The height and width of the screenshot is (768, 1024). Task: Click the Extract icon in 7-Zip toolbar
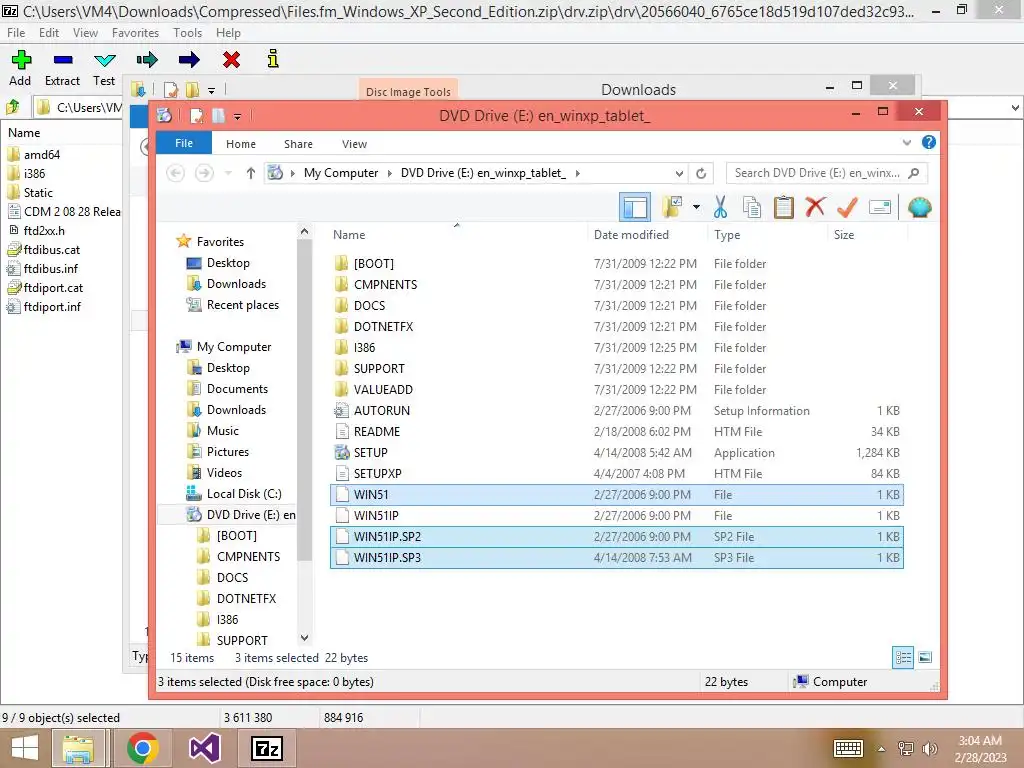tap(63, 60)
